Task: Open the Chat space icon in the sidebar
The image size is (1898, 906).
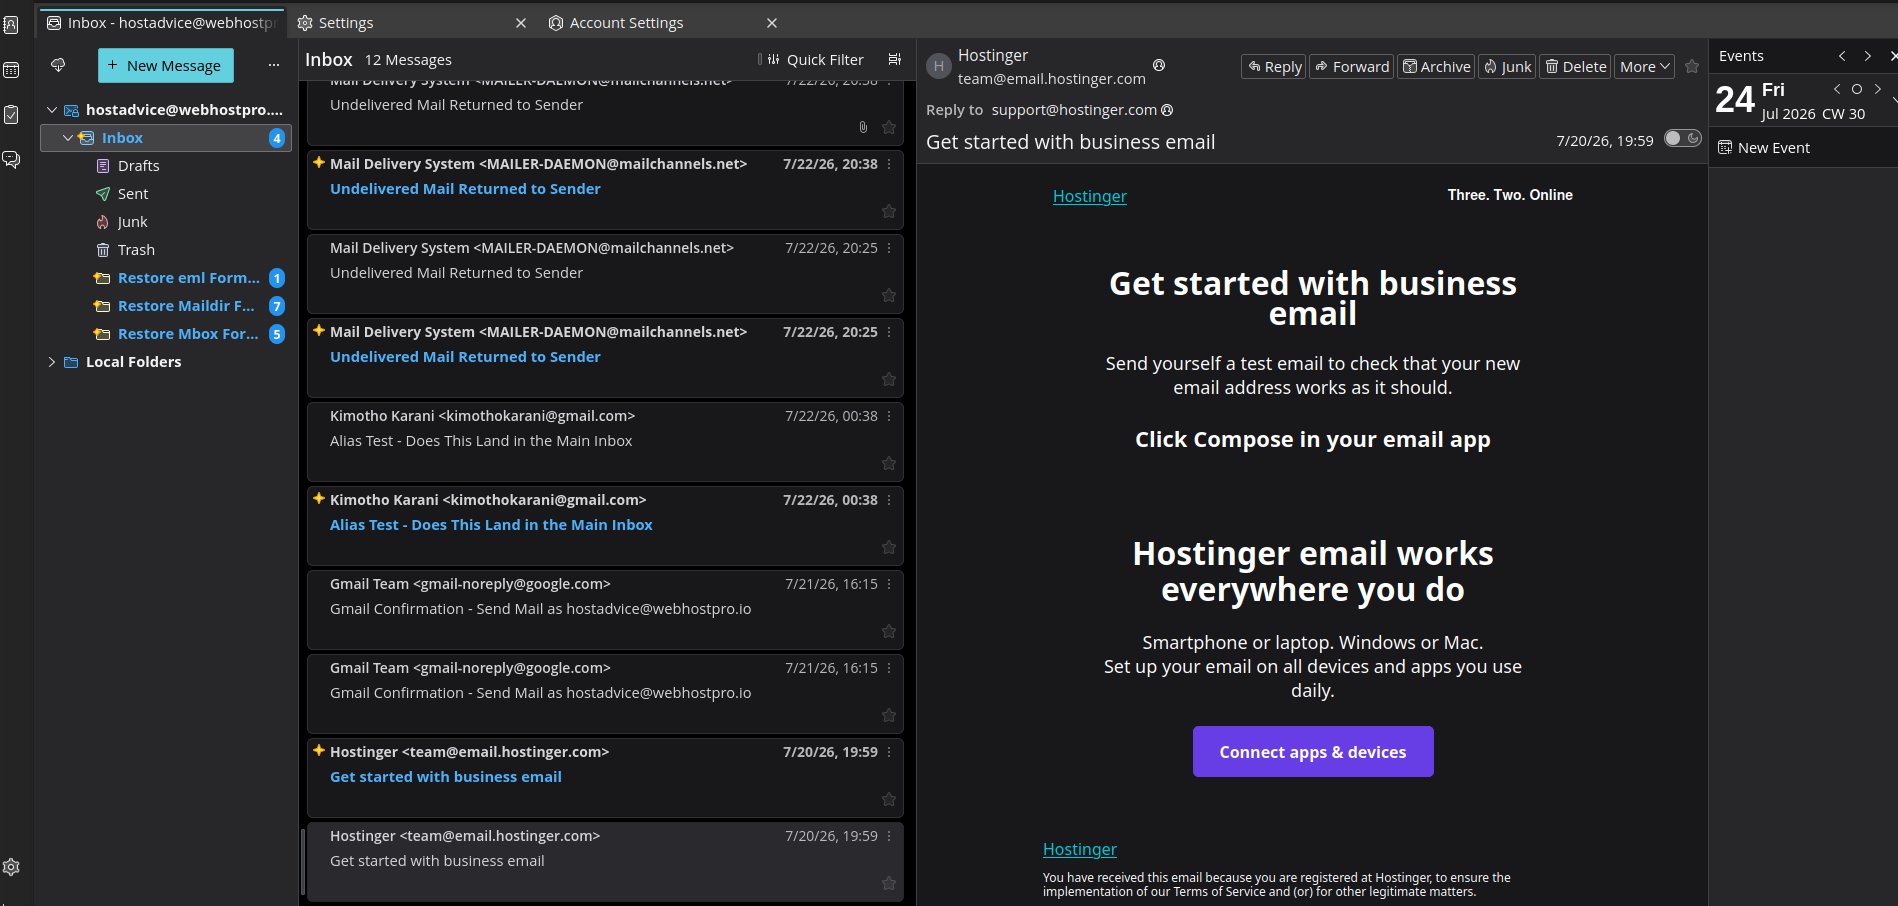Action: 11,159
